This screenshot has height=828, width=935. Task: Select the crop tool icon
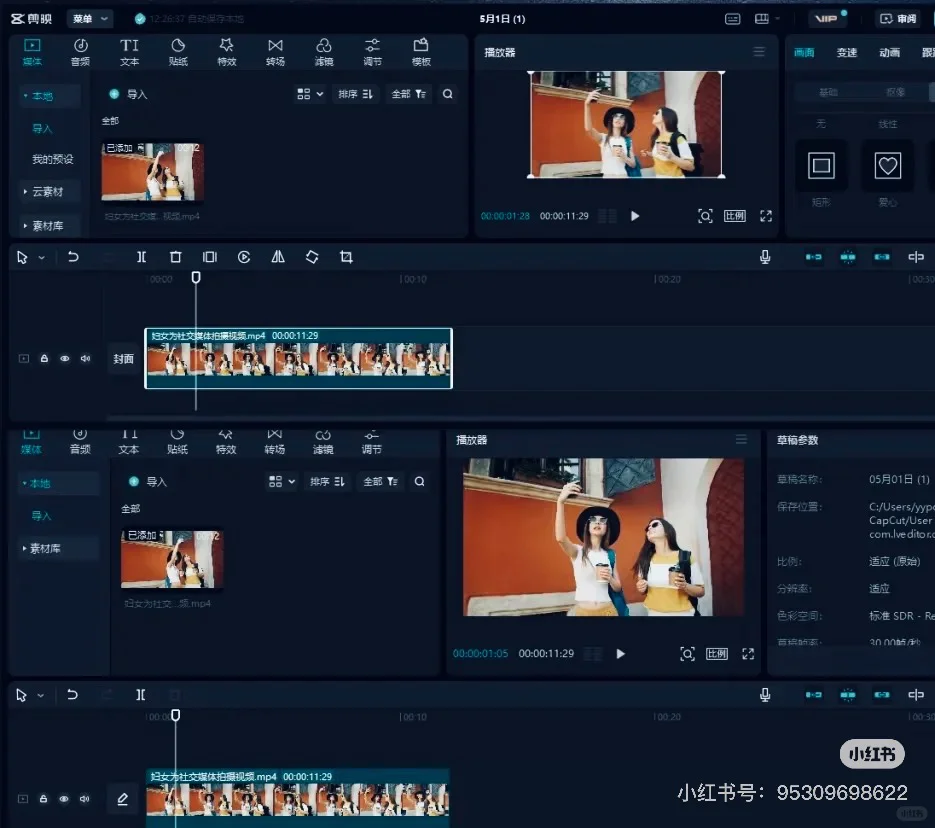[346, 257]
